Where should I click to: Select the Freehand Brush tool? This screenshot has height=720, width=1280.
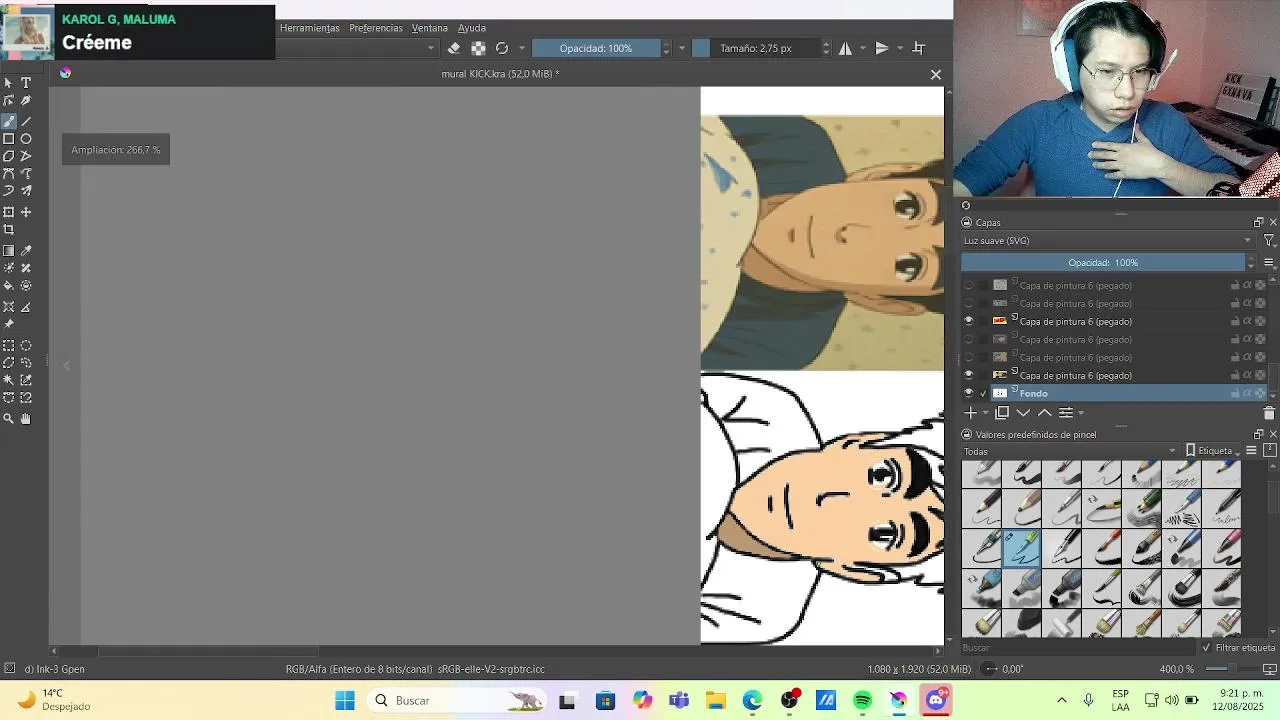click(x=9, y=121)
